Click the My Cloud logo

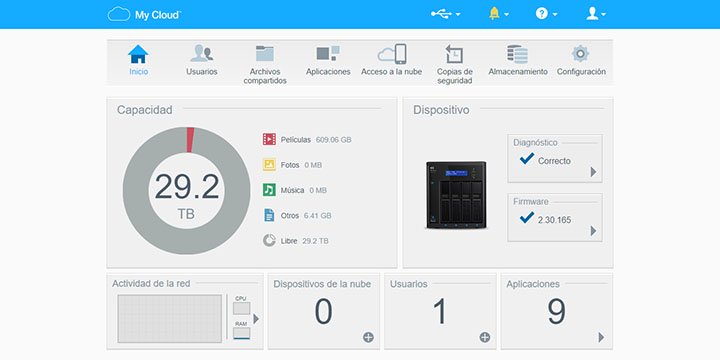pyautogui.click(x=144, y=14)
